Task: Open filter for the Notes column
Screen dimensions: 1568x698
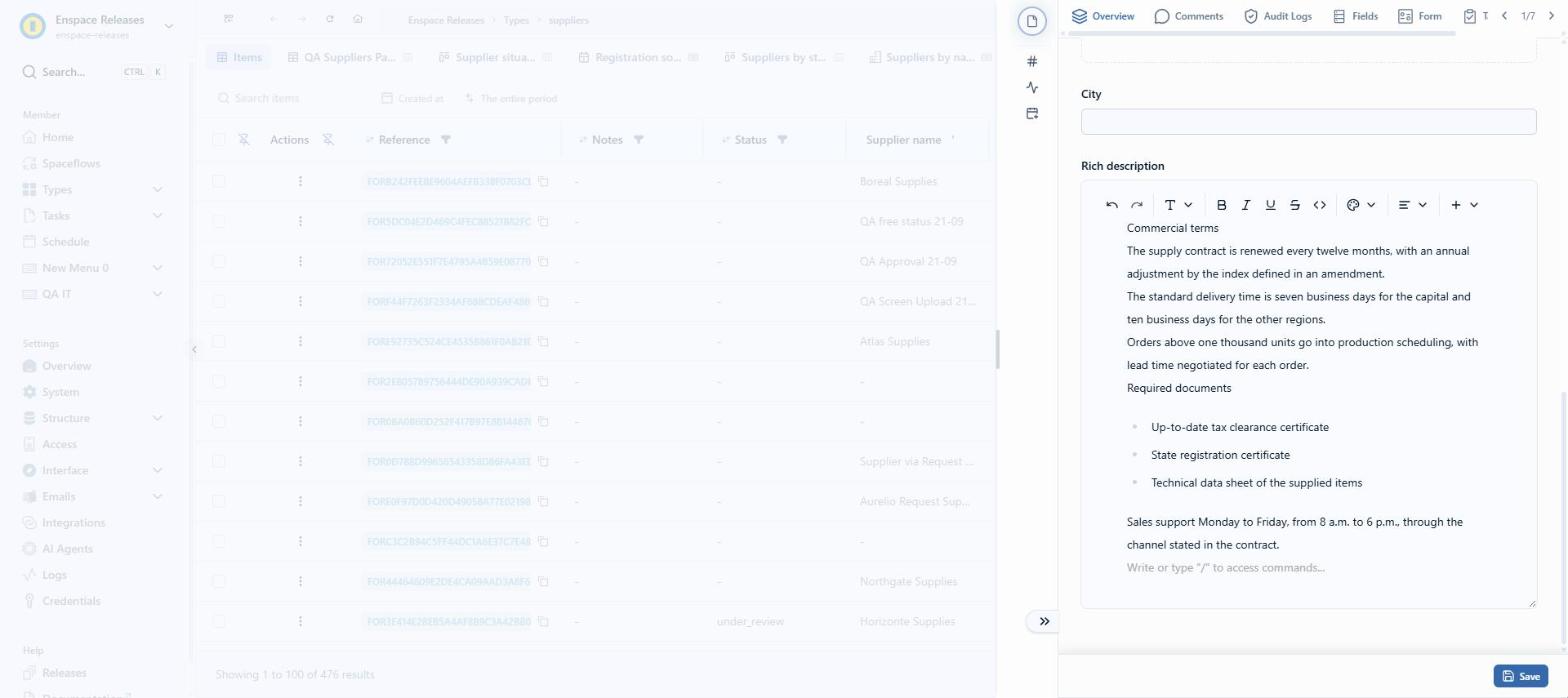Action: 639,140
